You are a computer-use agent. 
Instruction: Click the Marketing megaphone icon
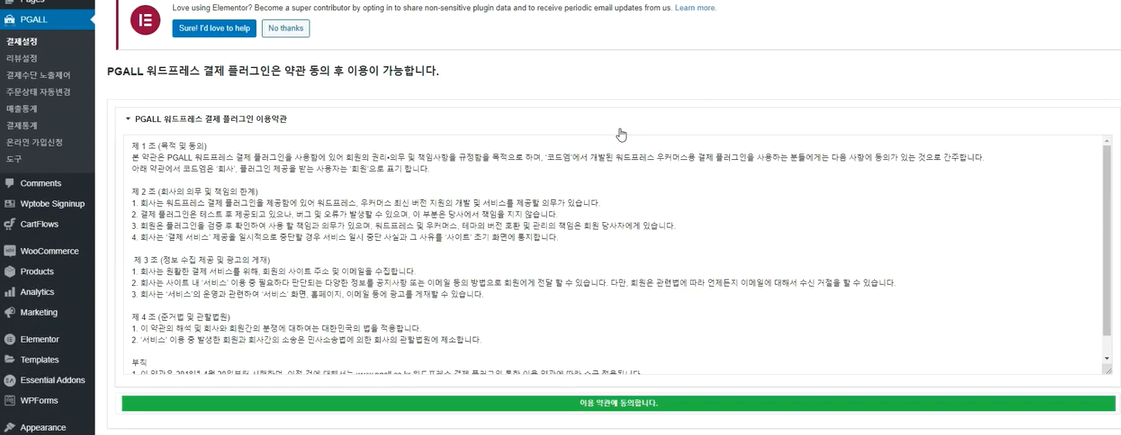point(9,313)
